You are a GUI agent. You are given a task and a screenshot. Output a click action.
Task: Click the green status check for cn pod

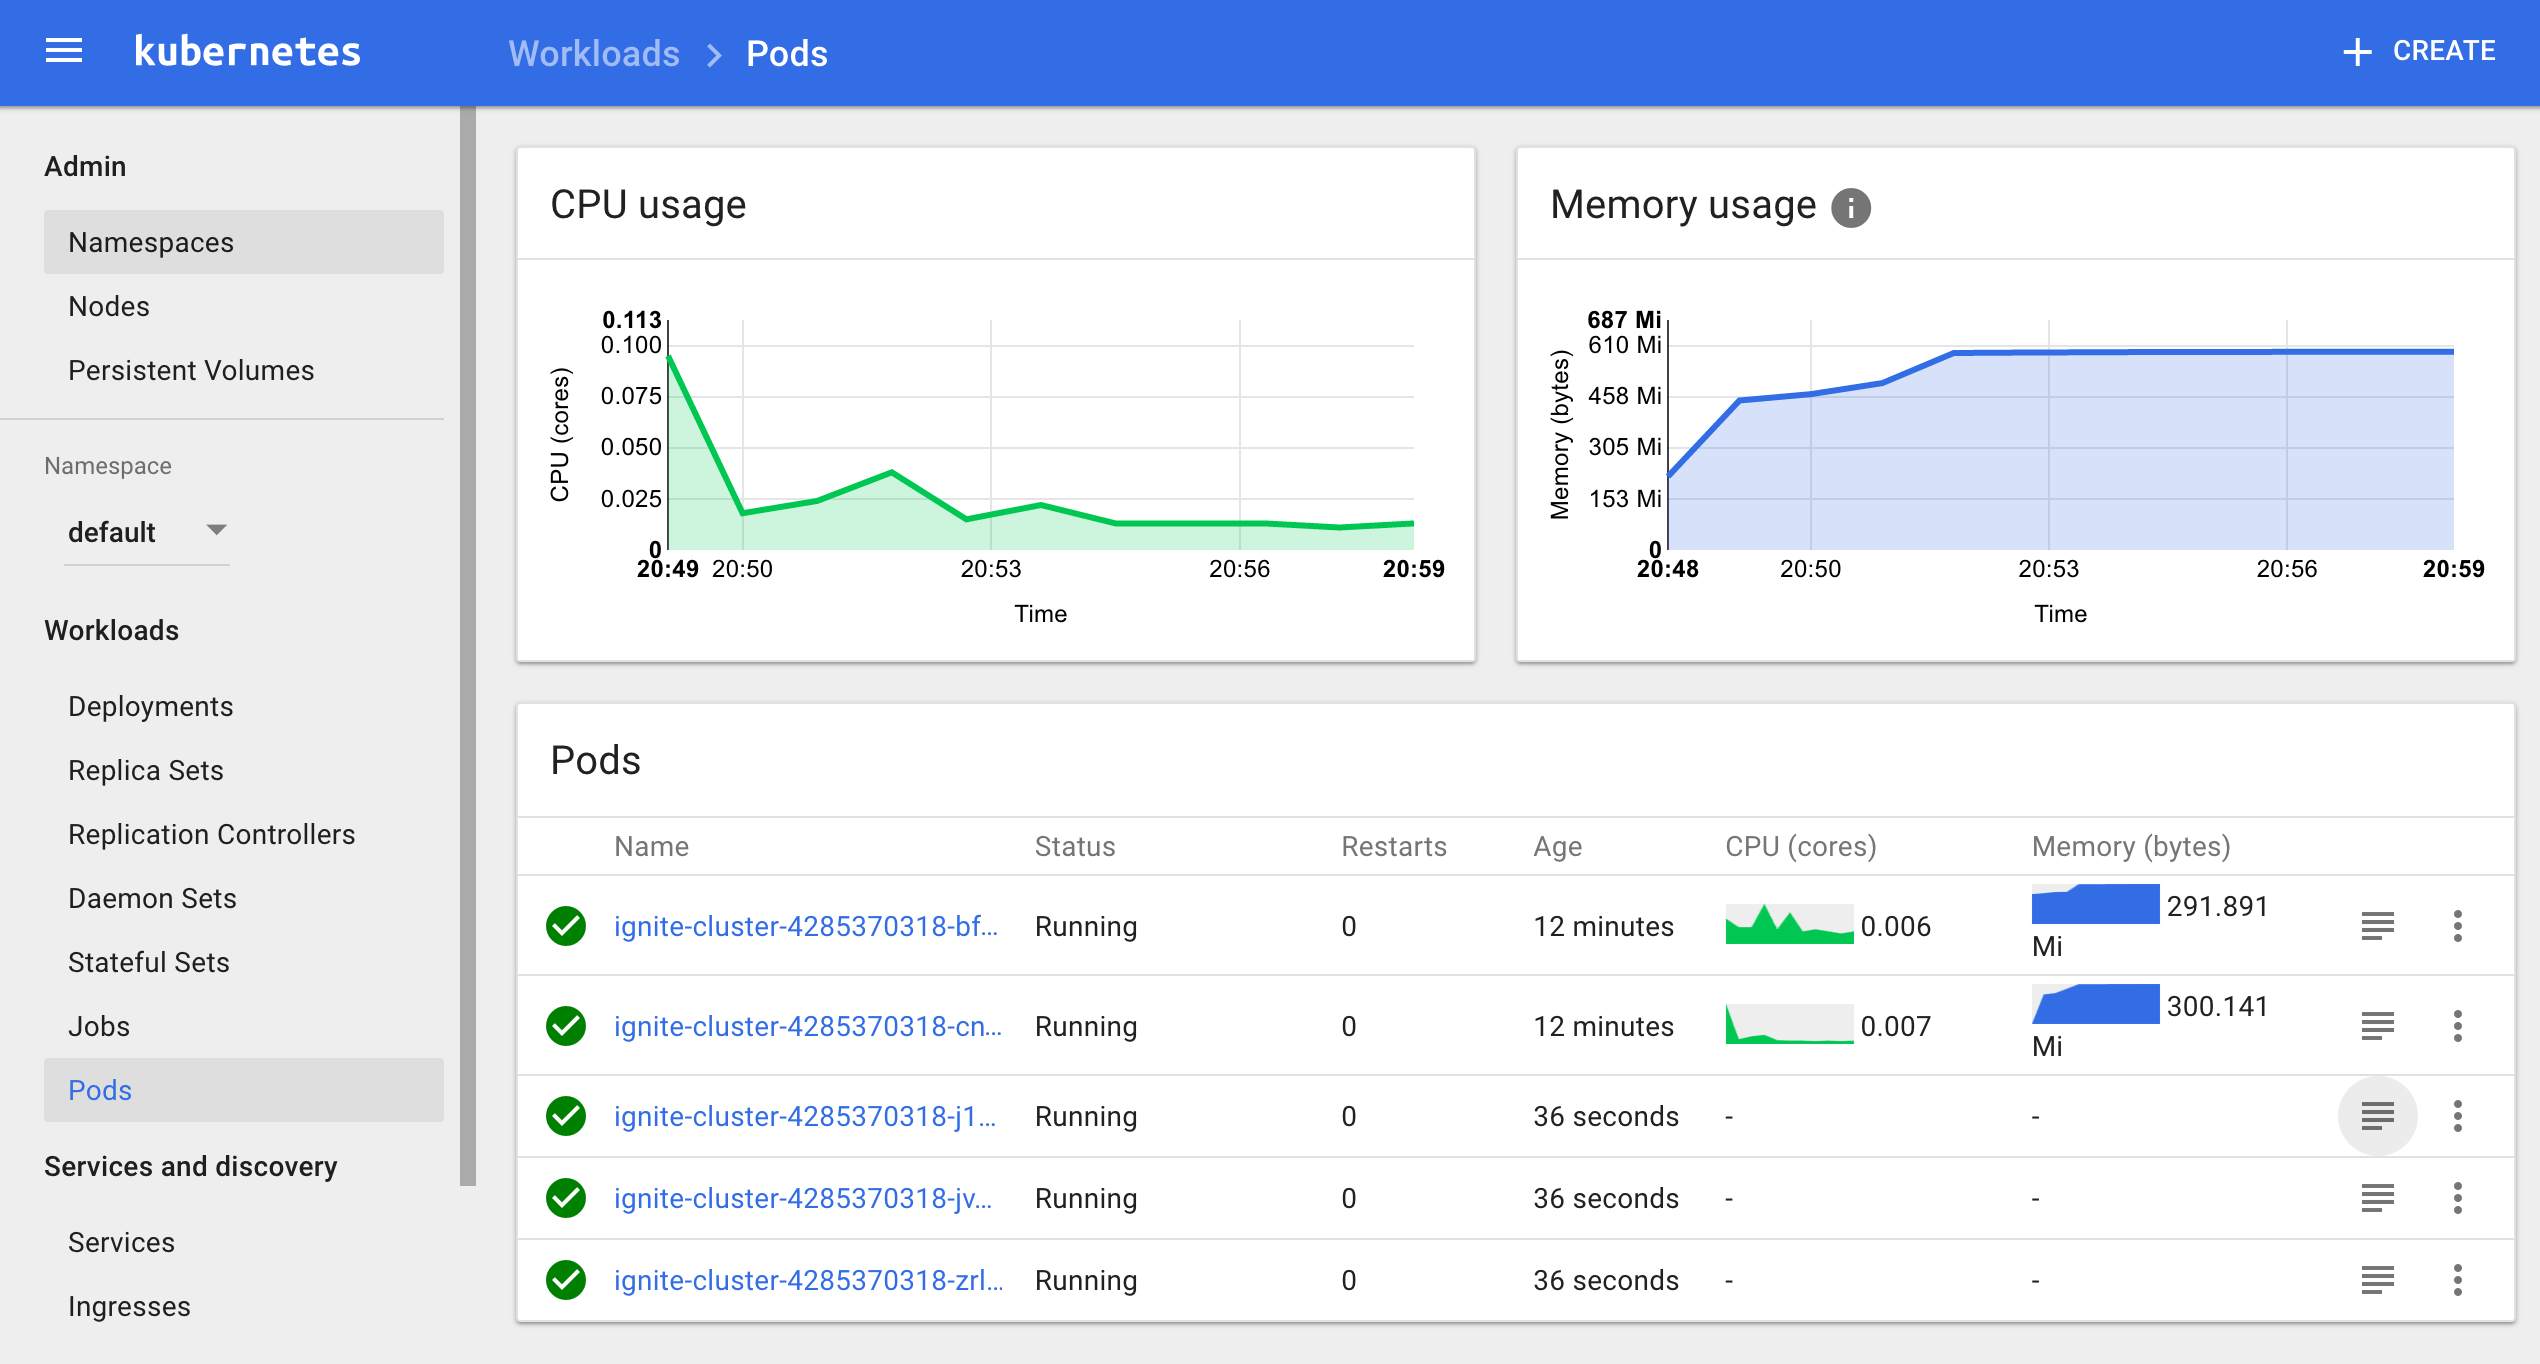point(566,1026)
